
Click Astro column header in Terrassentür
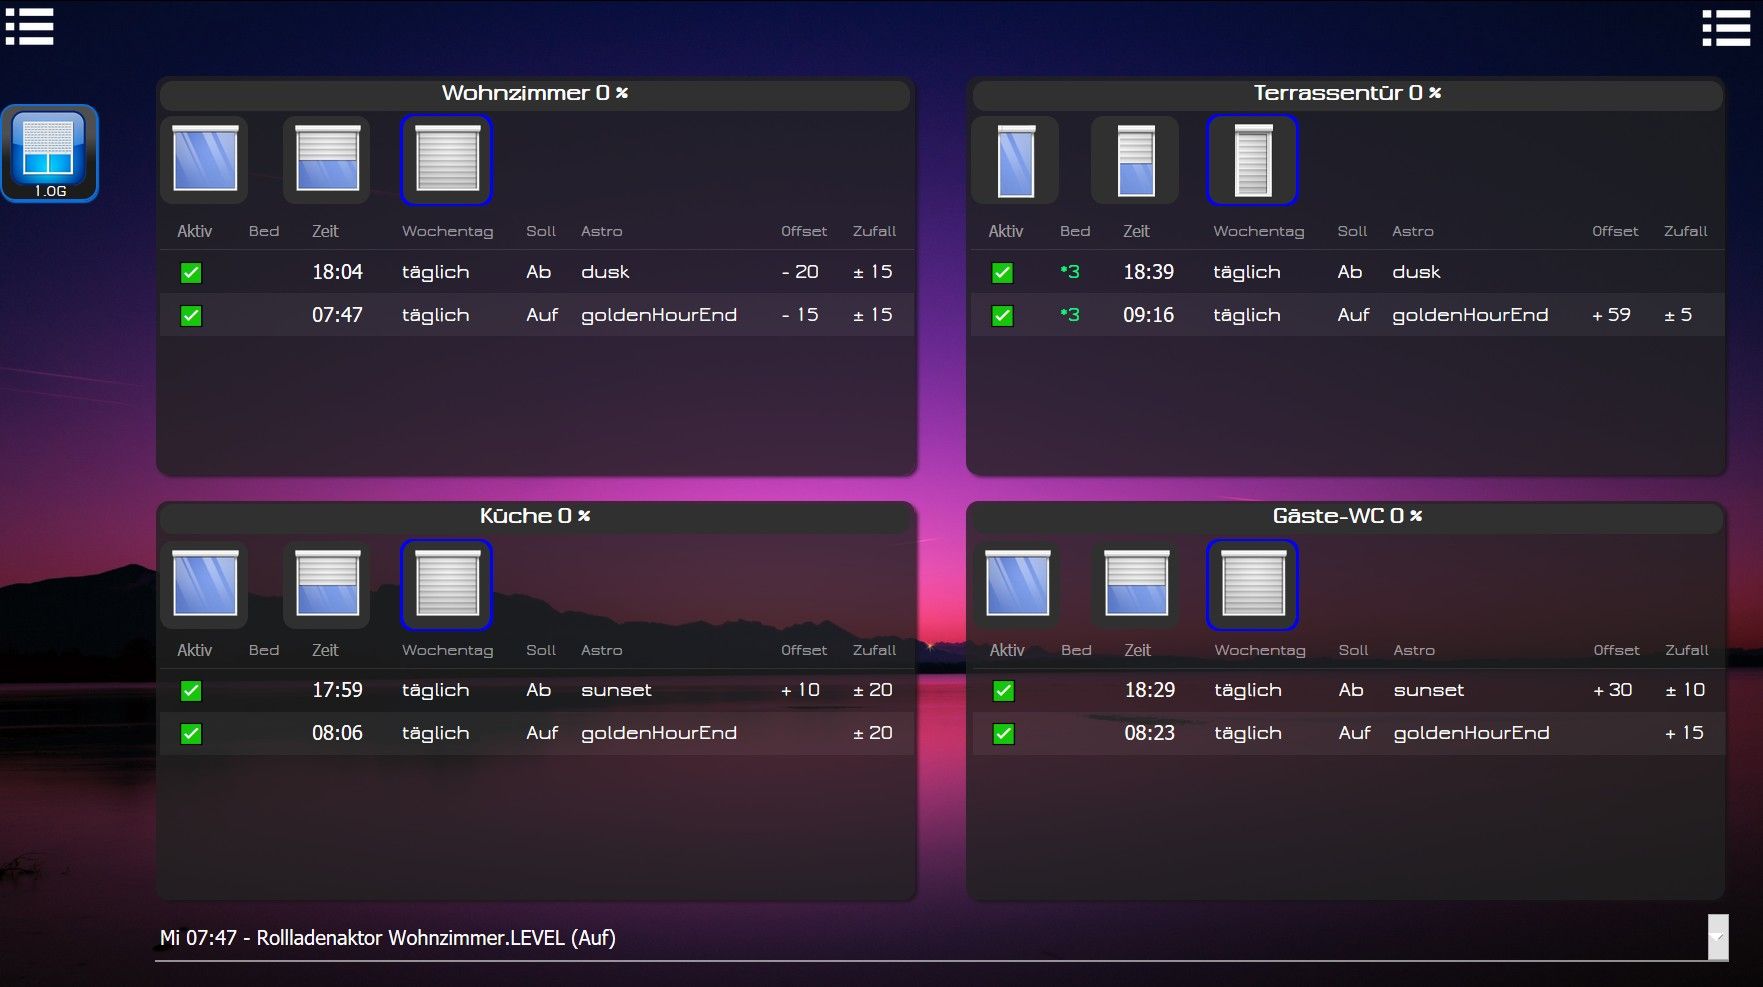1413,231
